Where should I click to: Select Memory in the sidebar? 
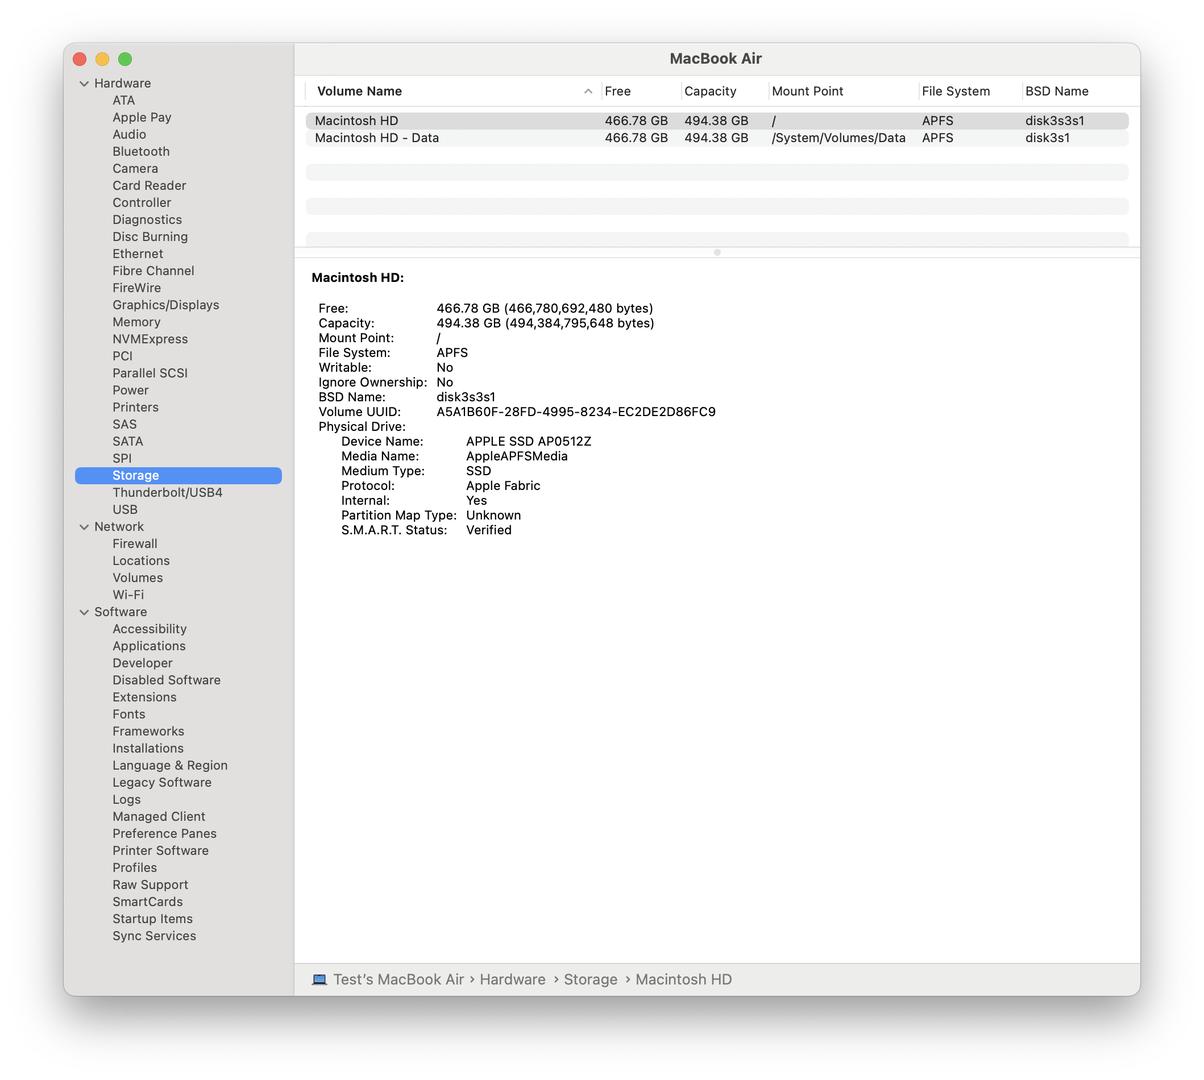click(x=136, y=322)
